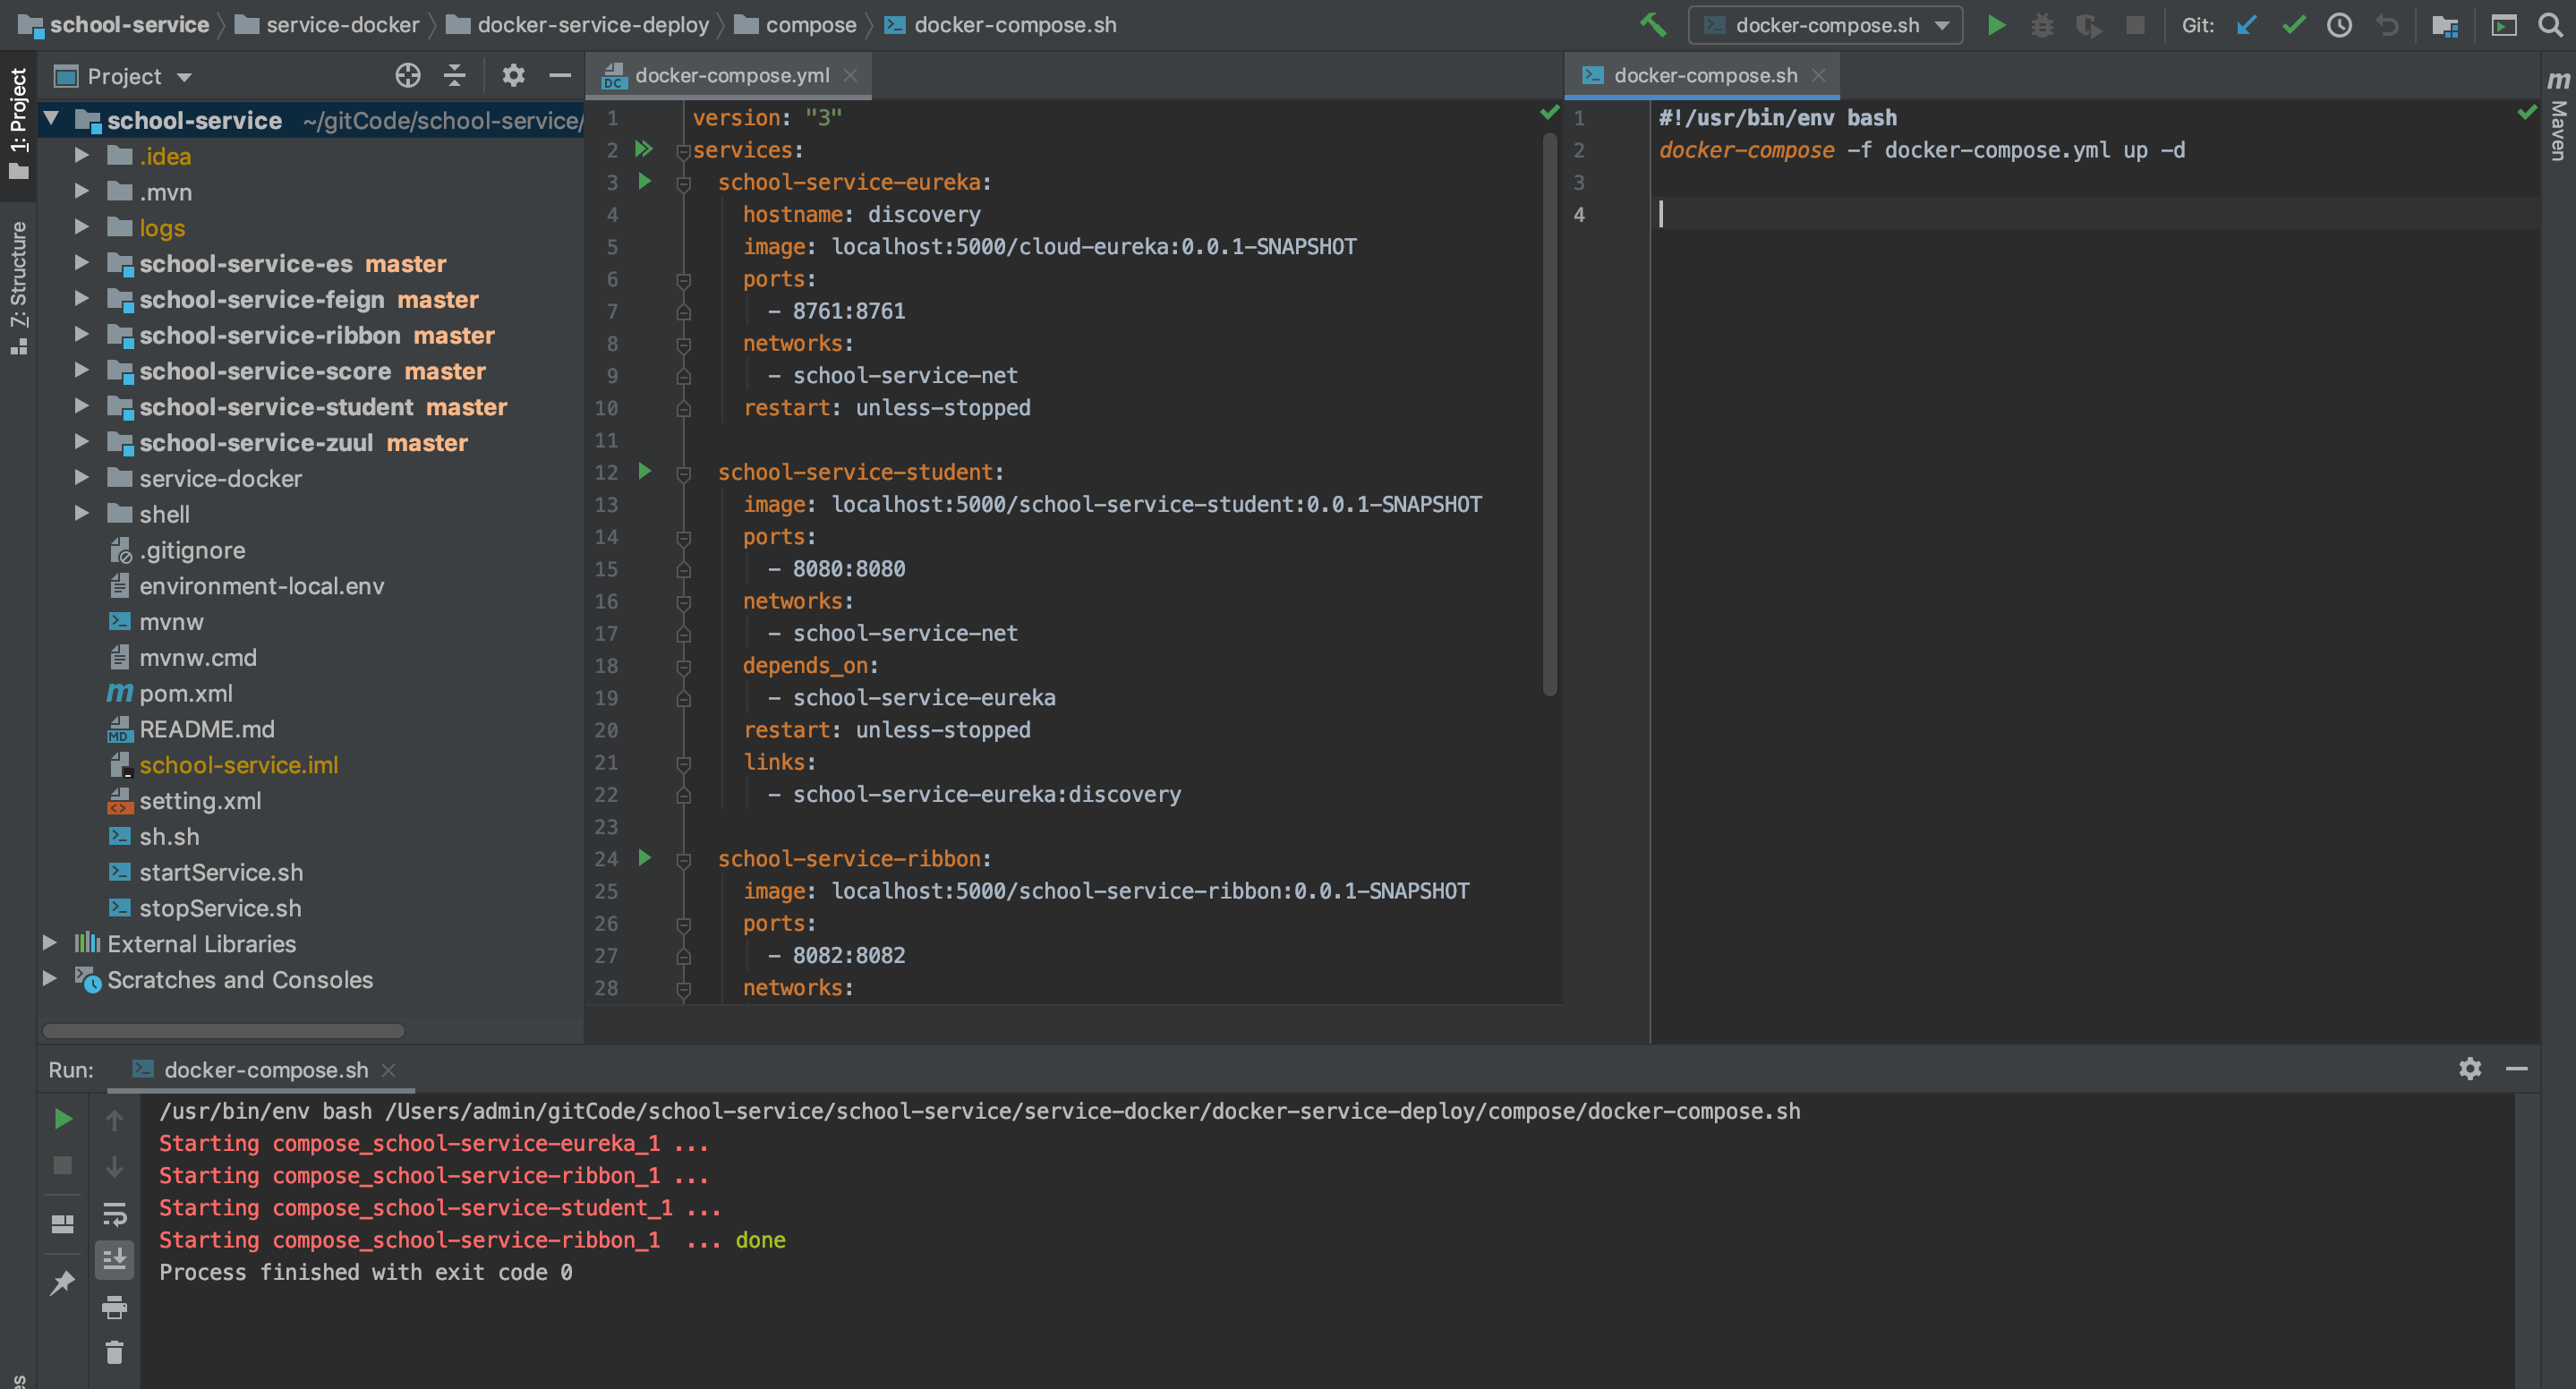Build project with hammer icon
This screenshot has width=2576, height=1389.
(x=1653, y=25)
